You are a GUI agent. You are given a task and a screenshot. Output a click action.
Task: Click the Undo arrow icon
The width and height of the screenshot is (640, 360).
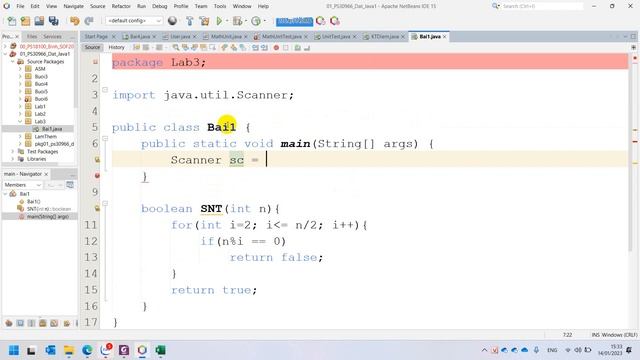75,21
